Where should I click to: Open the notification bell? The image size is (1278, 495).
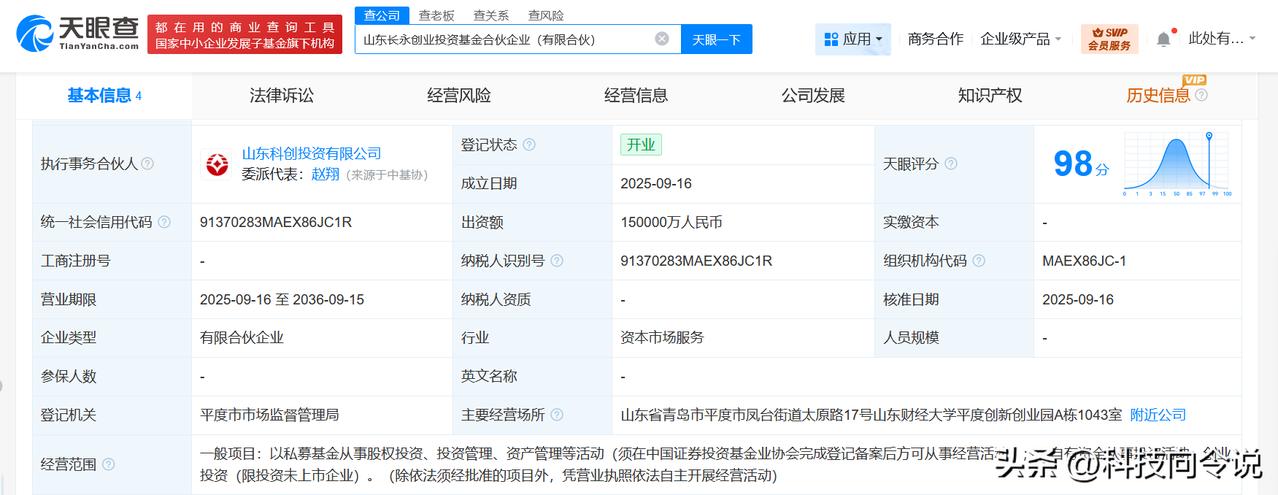point(1163,39)
